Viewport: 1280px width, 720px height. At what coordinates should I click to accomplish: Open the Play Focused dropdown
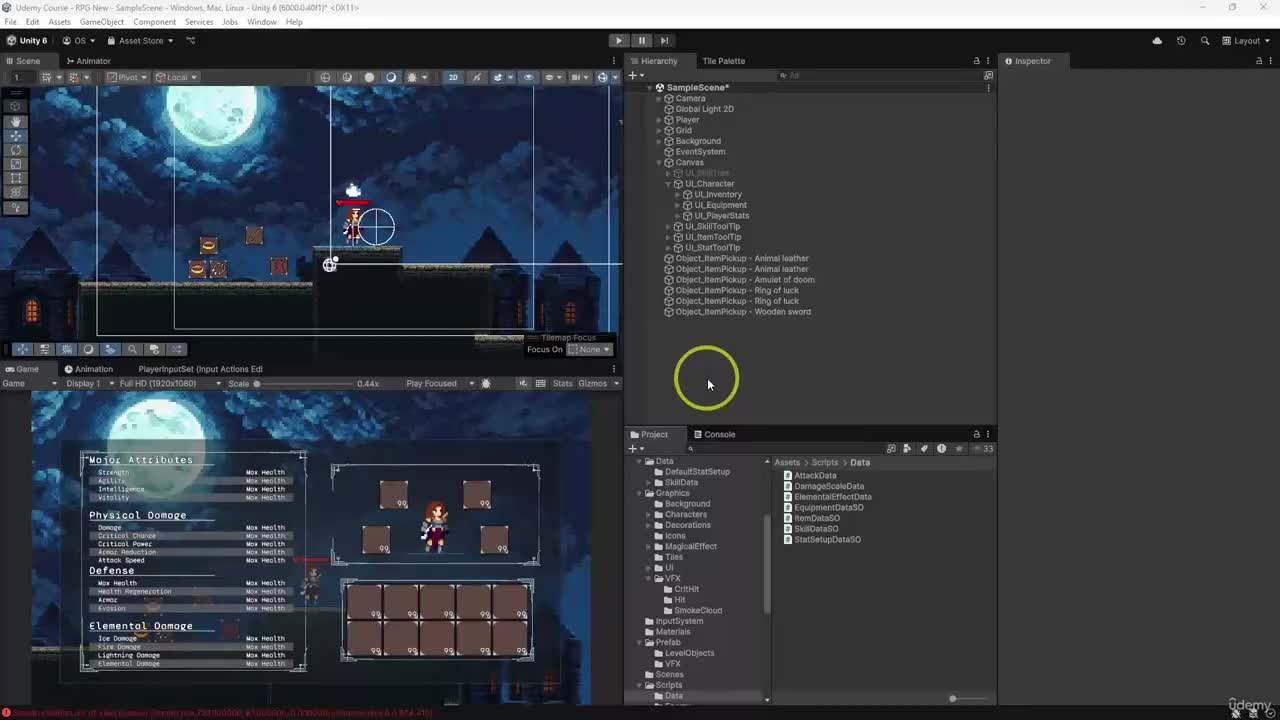(x=440, y=384)
